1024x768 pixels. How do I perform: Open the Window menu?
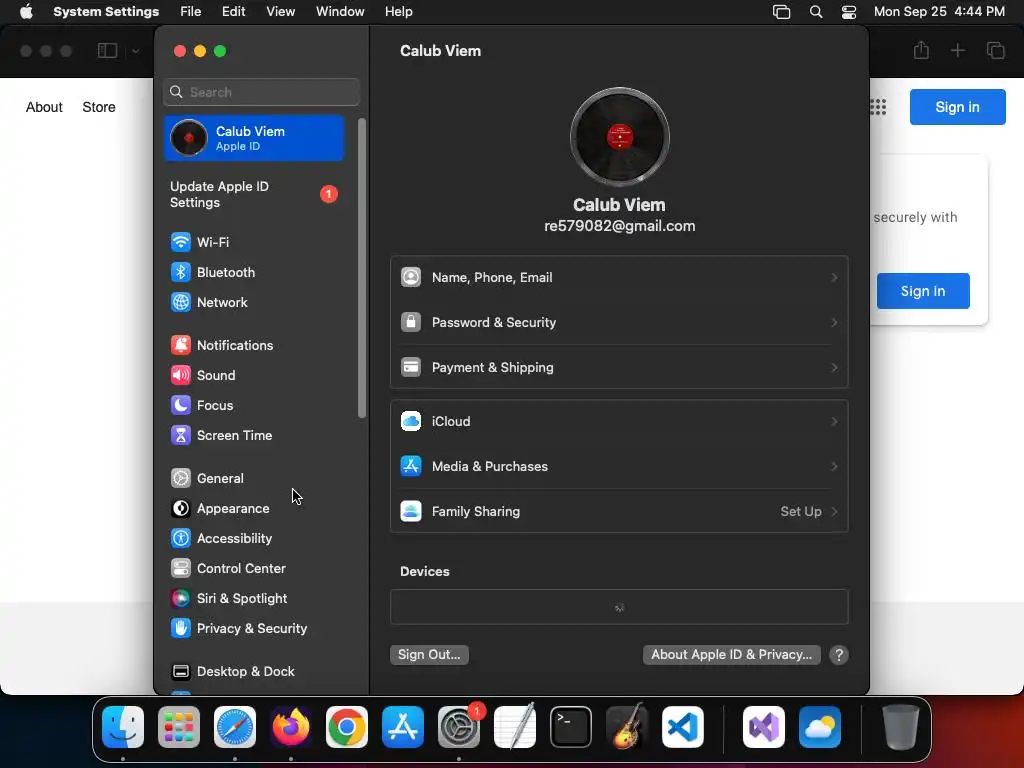click(x=340, y=12)
